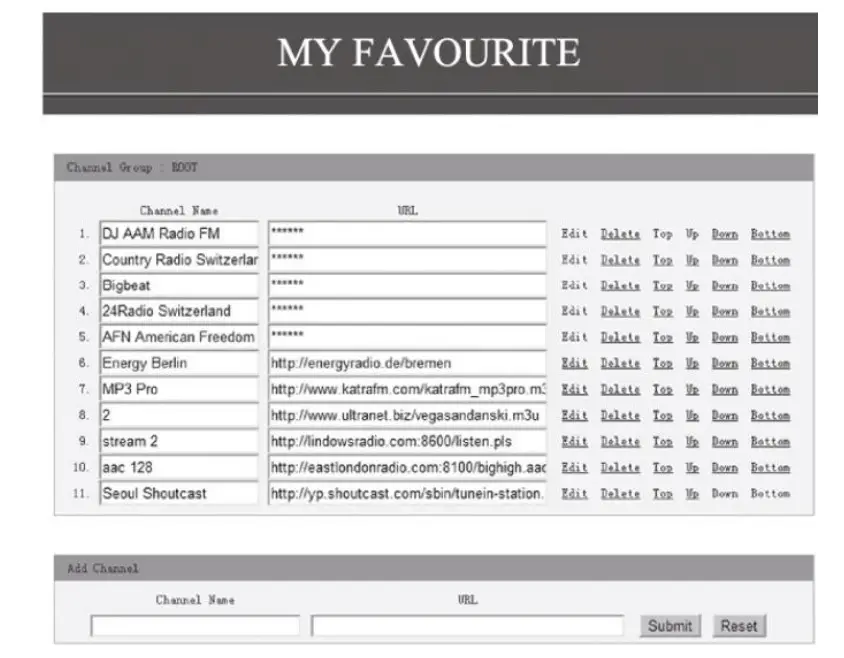Click DJ AAM Radio FM name field
Image resolution: width=844 pixels, height=658 pixels.
coord(179,234)
